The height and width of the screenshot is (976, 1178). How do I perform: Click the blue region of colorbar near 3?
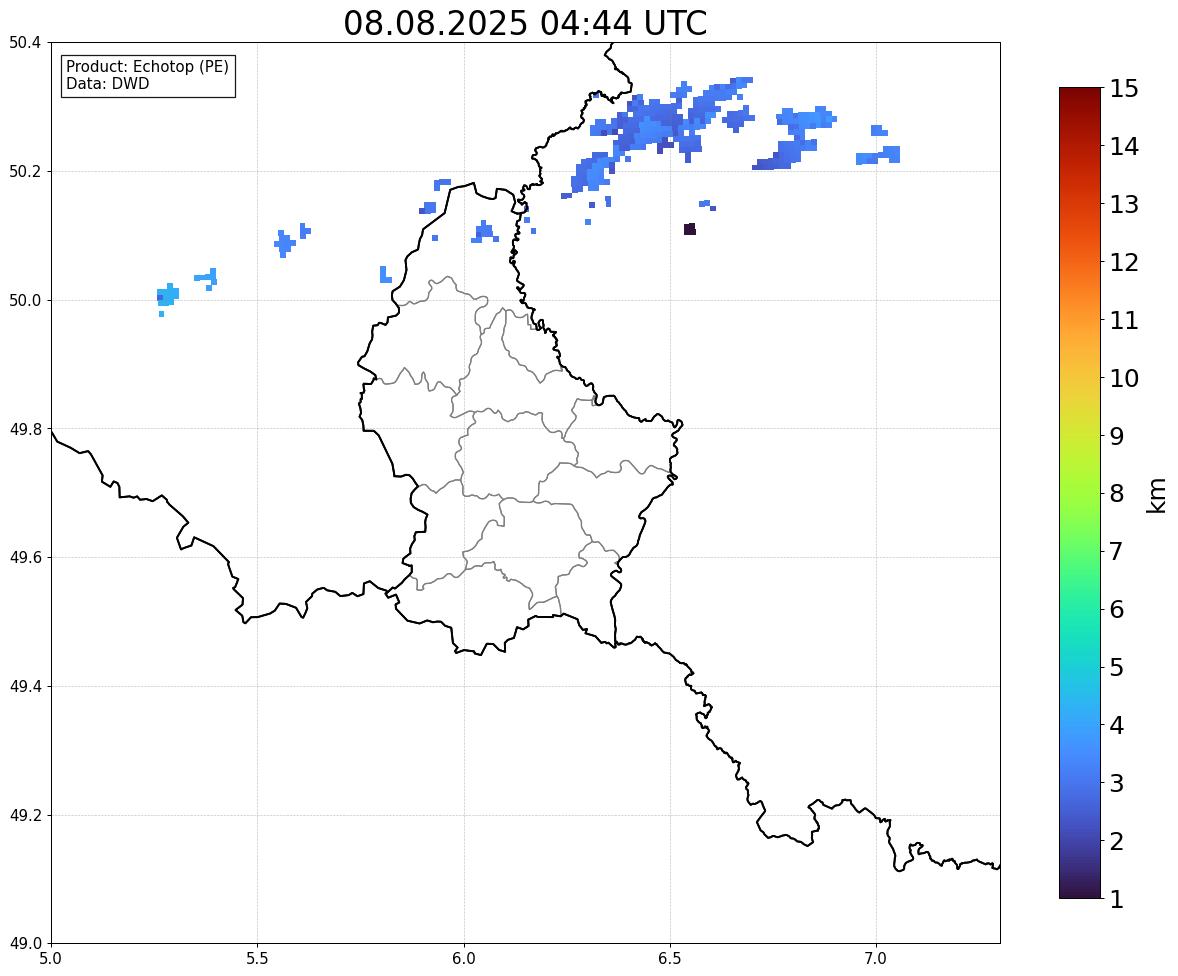(x=1080, y=783)
